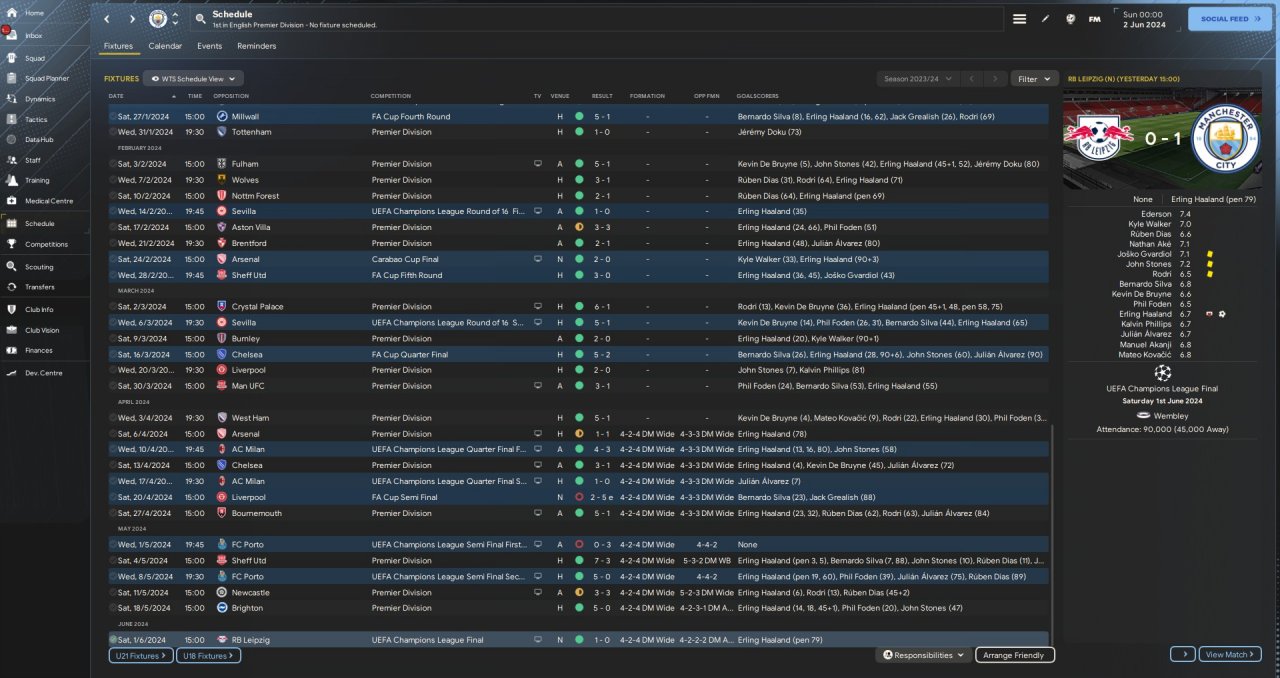Open the WTS Schedule View dropdown

[193, 78]
